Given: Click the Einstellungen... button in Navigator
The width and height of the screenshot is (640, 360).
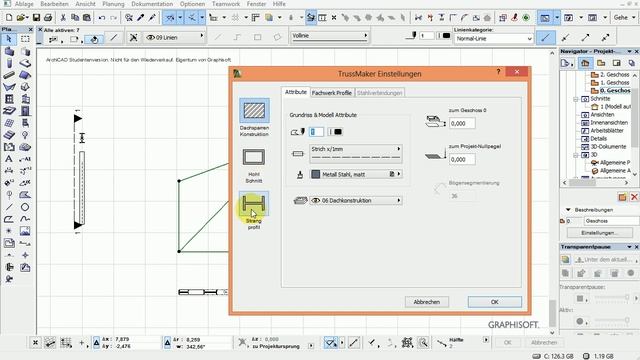Looking at the screenshot, I should [599, 233].
